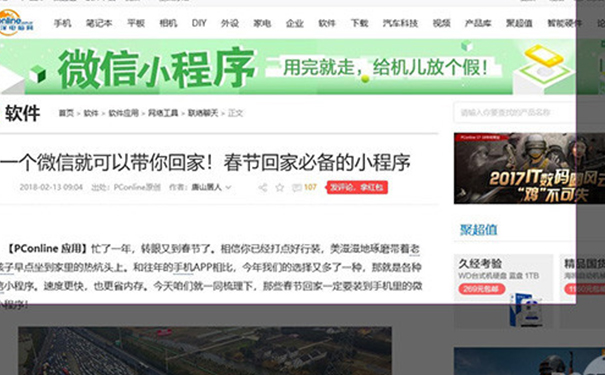
Task: Go to 首页 in the breadcrumb
Action: coord(66,113)
